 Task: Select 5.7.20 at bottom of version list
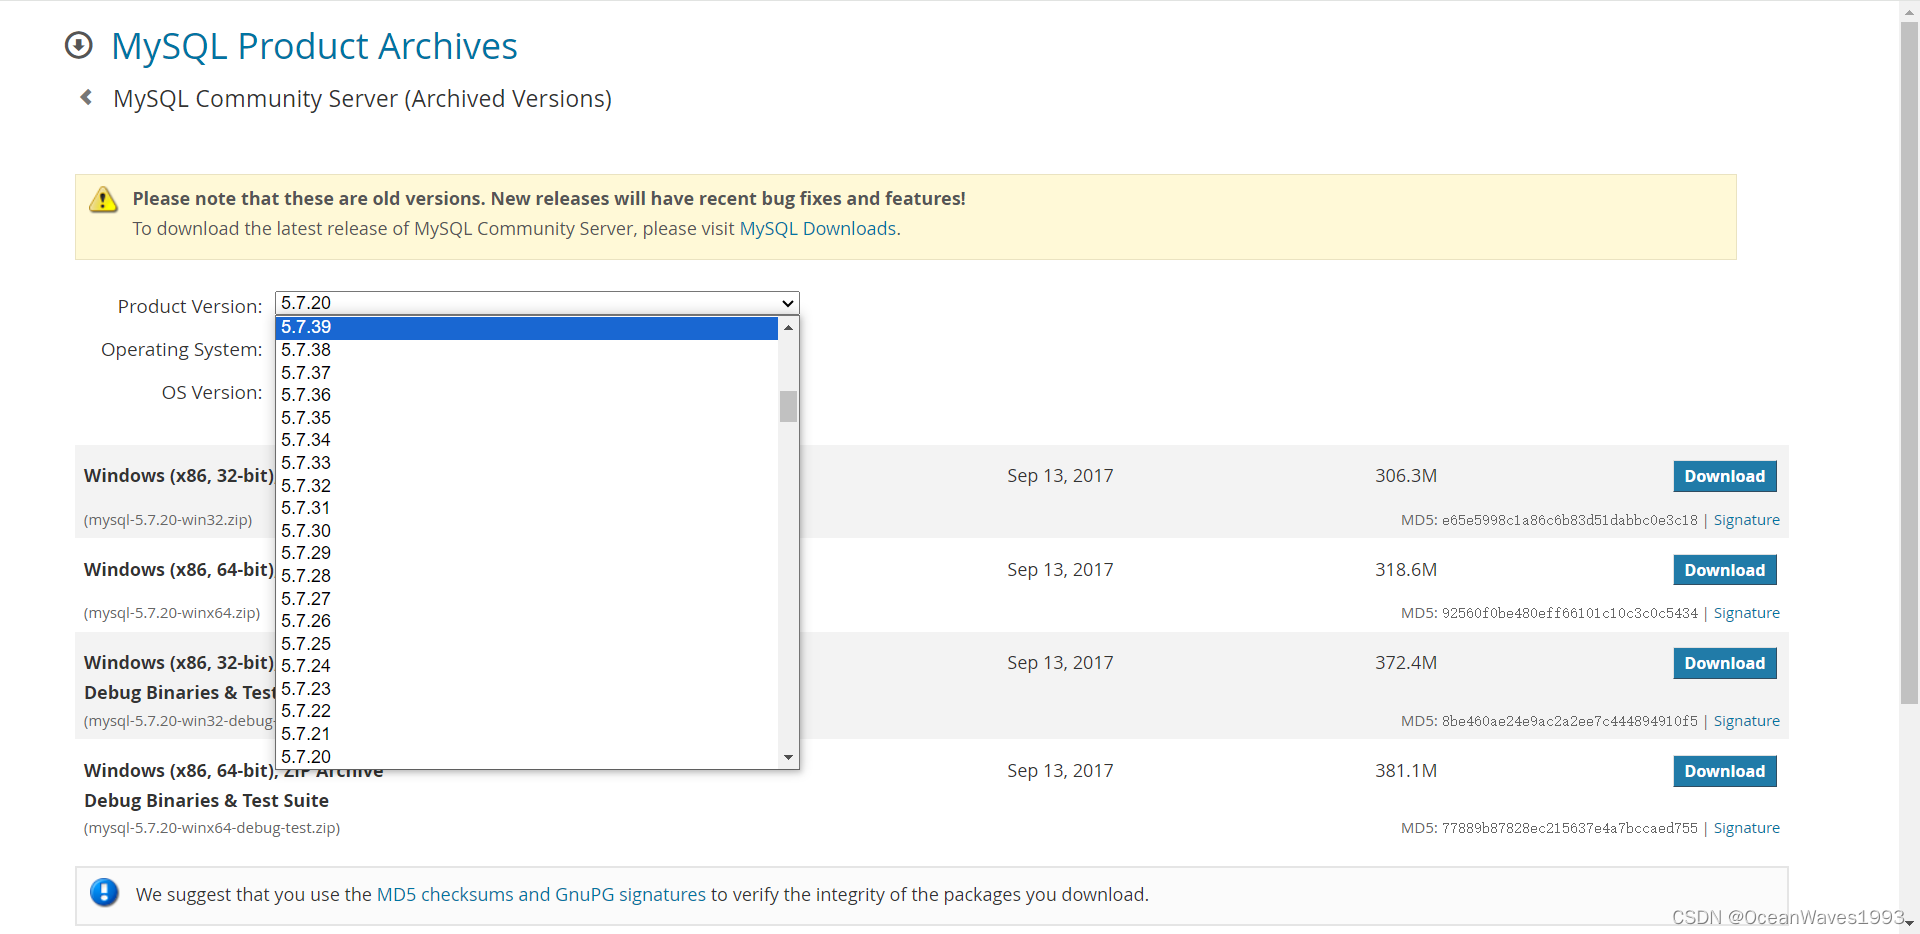pos(527,757)
